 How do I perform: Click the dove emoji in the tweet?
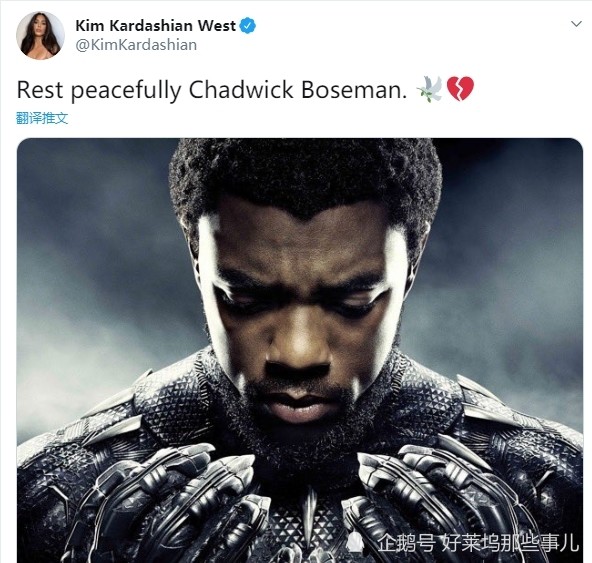coord(429,89)
